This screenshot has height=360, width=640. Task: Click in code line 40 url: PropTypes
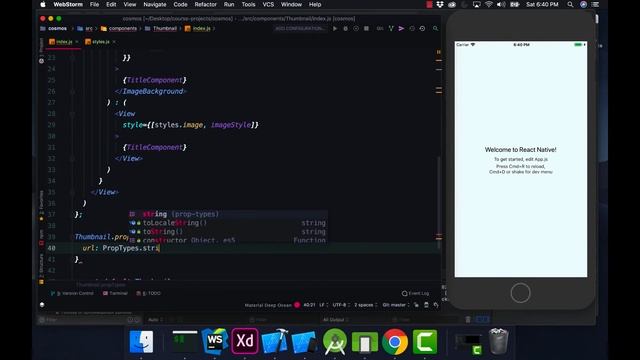pos(121,248)
